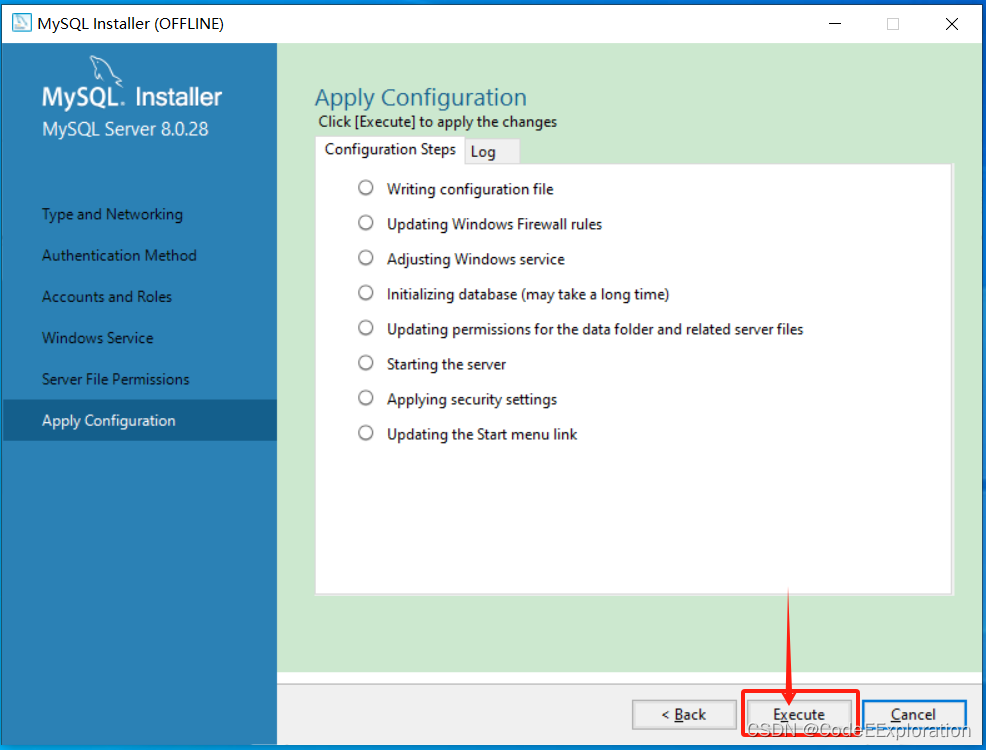This screenshot has height=750, width=986.
Task: Click the MySQL dolphin logo
Action: (106, 70)
